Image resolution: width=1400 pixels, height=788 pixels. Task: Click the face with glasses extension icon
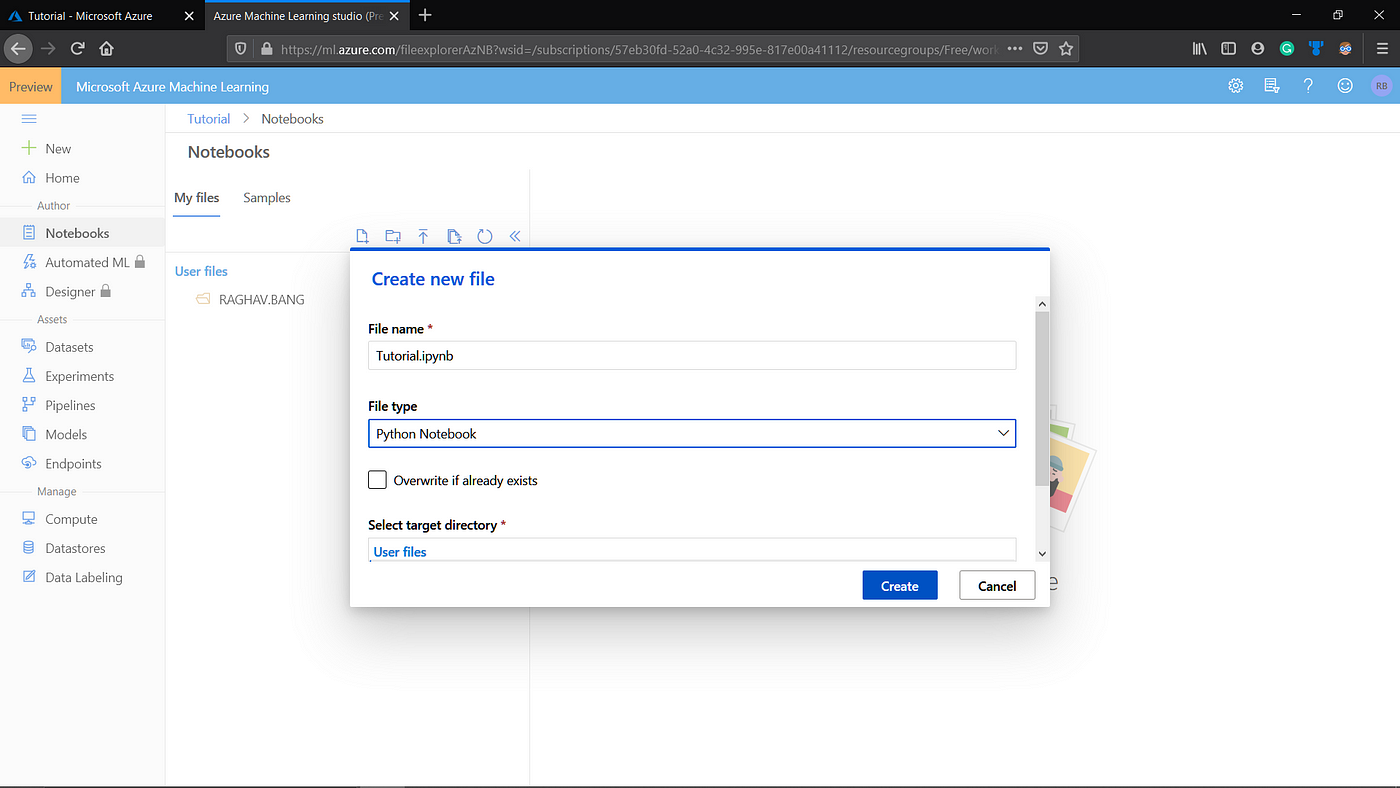[x=1345, y=48]
